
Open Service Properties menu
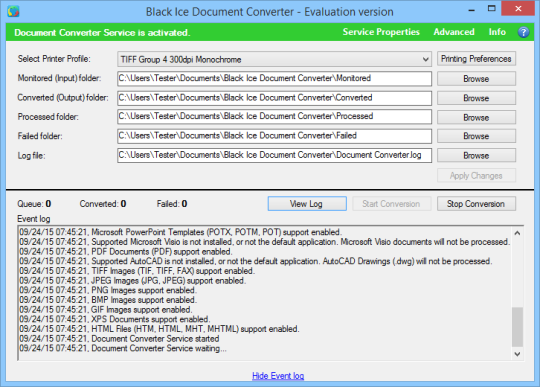click(381, 32)
